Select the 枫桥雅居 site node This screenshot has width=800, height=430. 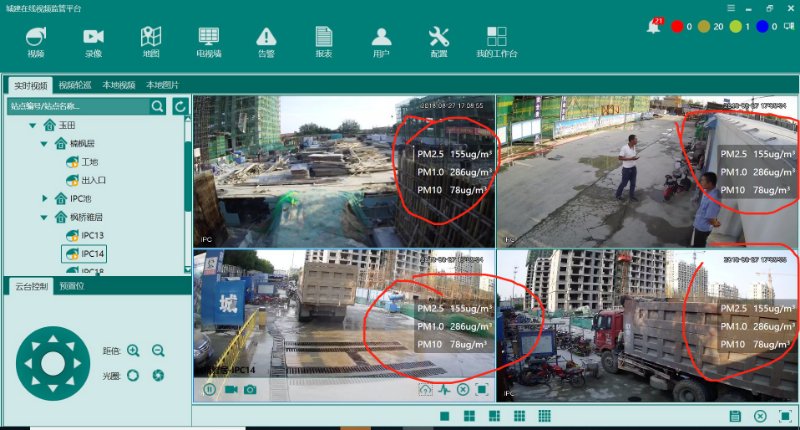pos(79,217)
